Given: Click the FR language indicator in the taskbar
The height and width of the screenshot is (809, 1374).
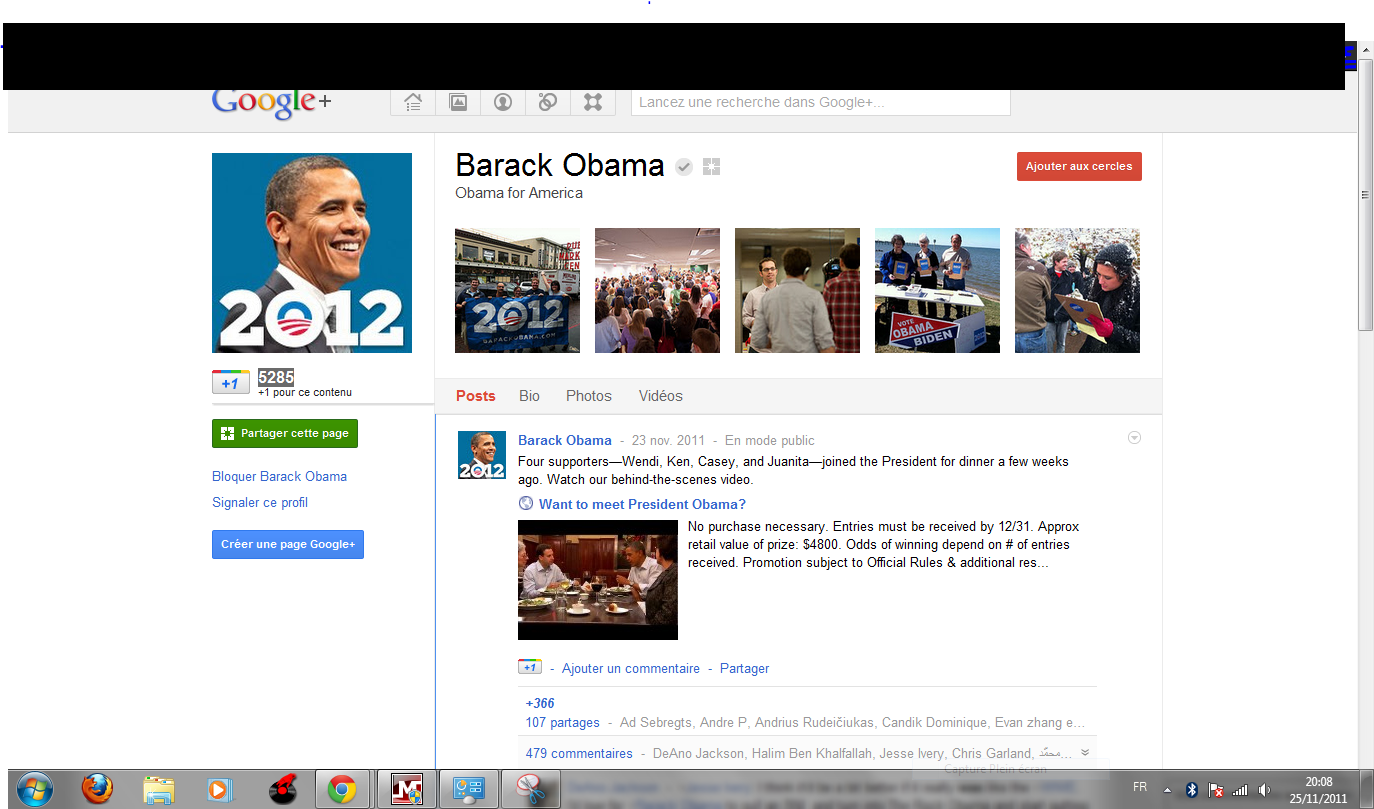Looking at the screenshot, I should (x=1140, y=785).
